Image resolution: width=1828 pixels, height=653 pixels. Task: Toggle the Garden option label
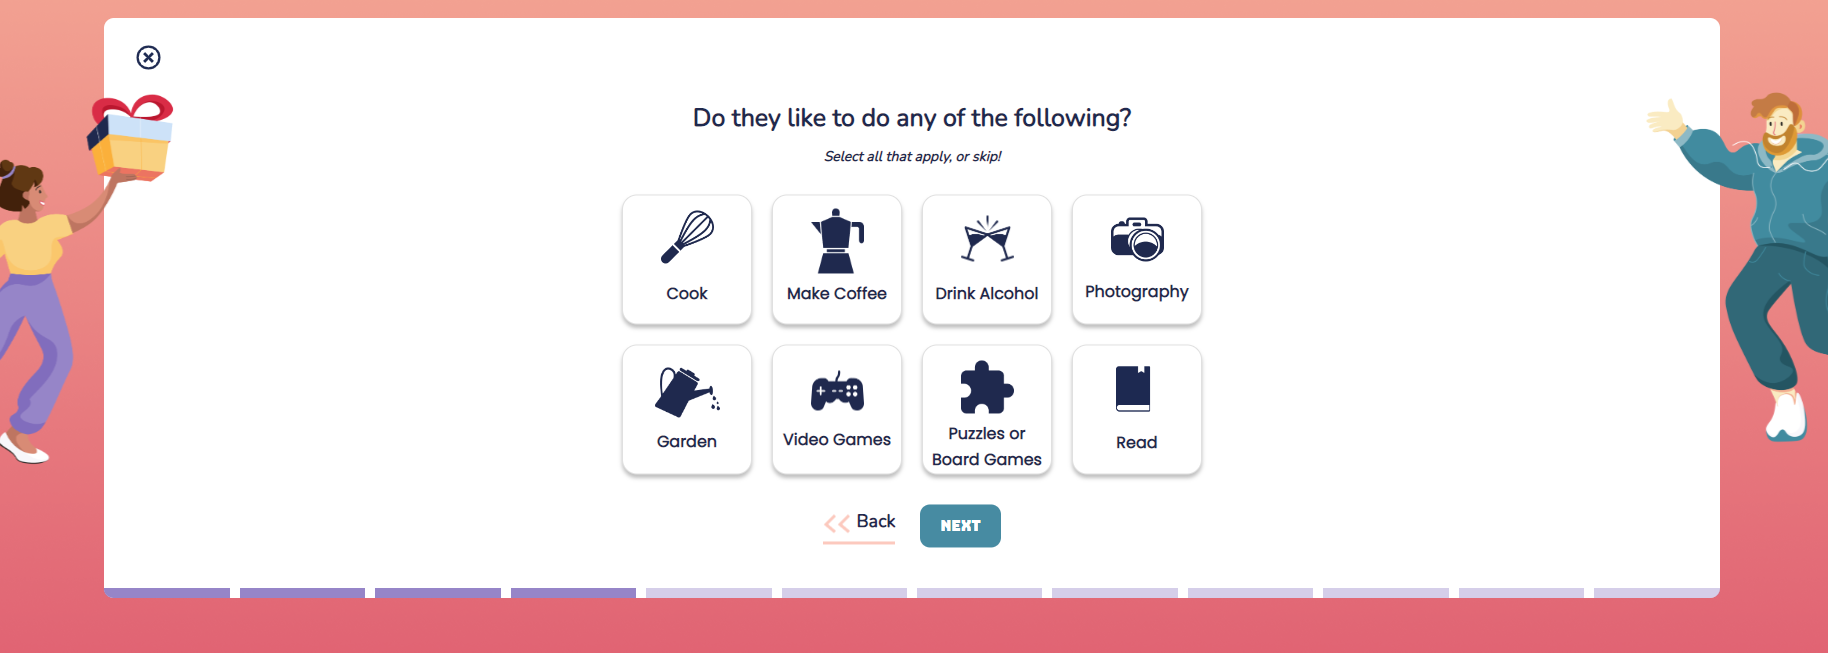coord(687,442)
